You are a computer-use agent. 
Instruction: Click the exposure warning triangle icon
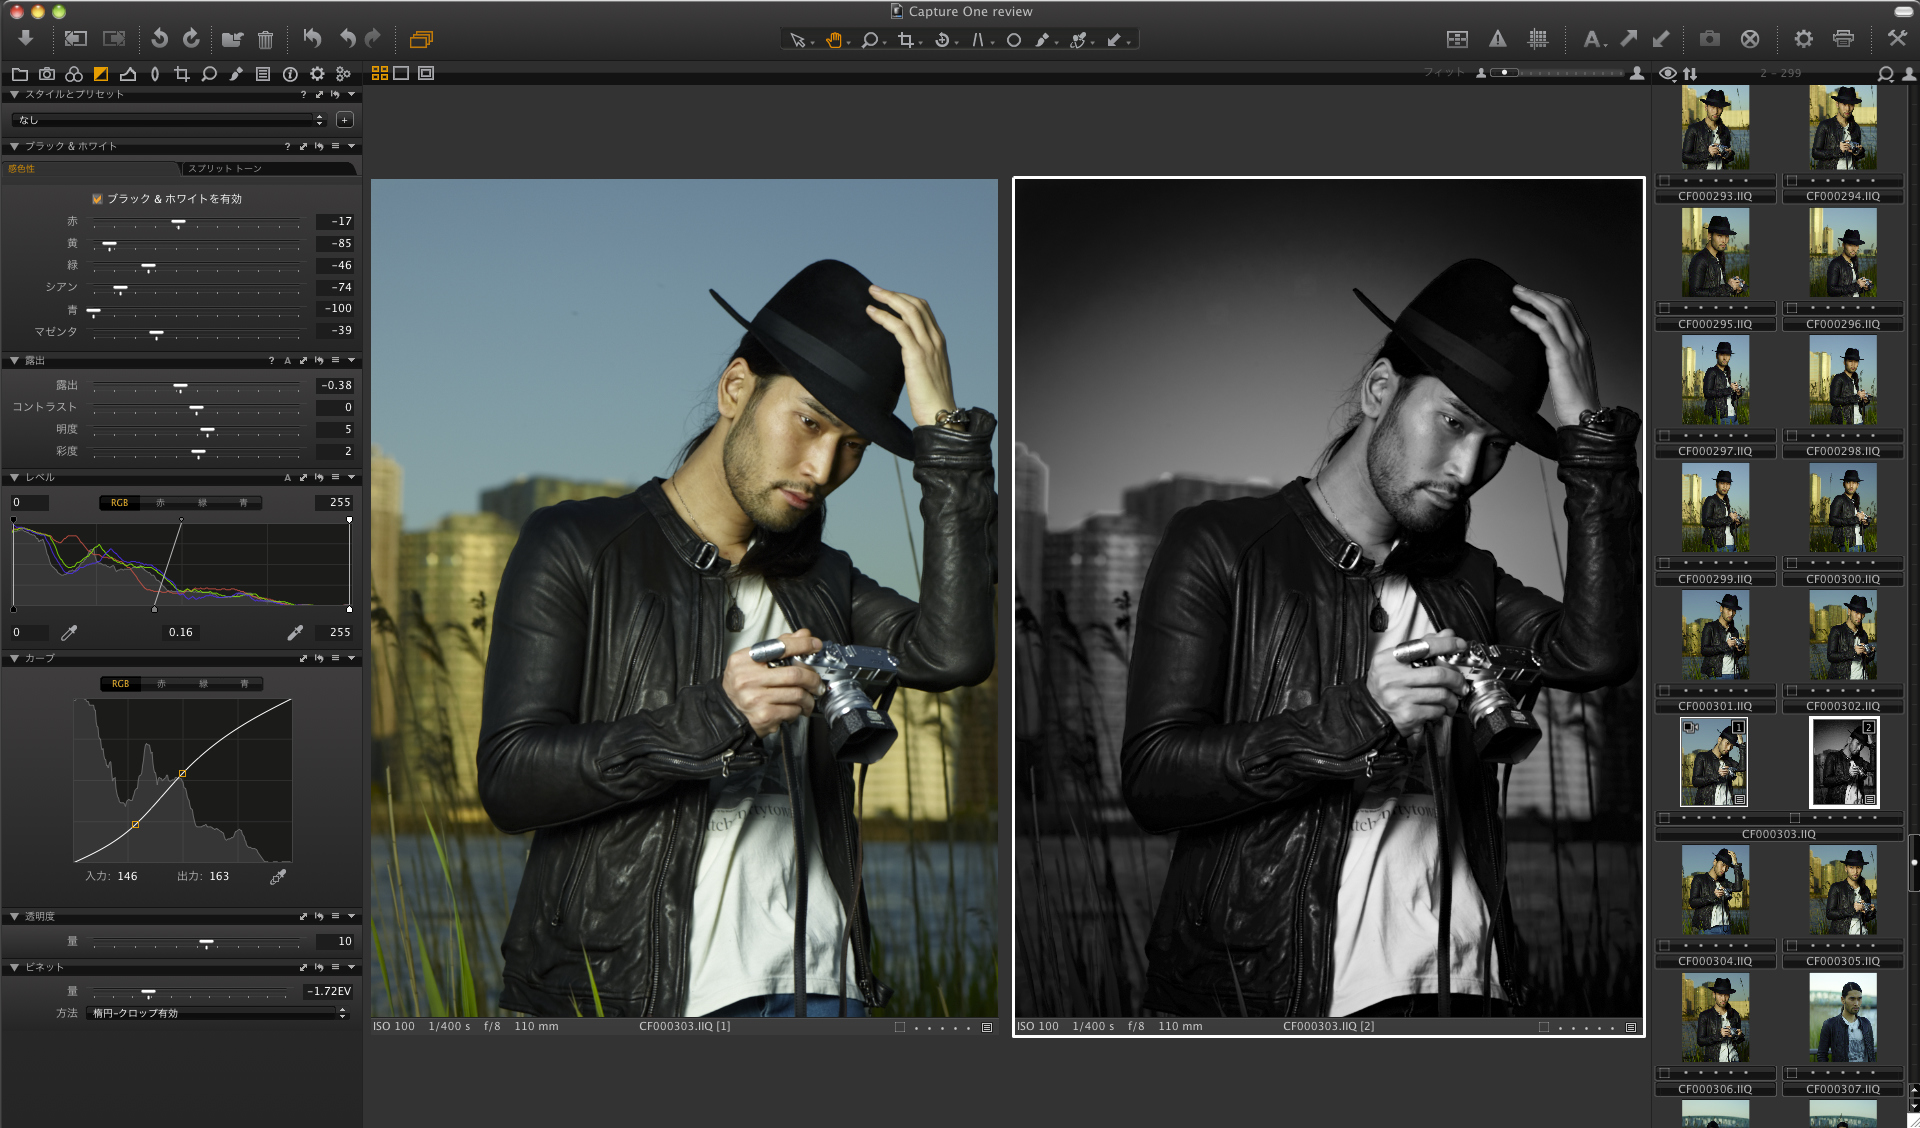(1497, 39)
